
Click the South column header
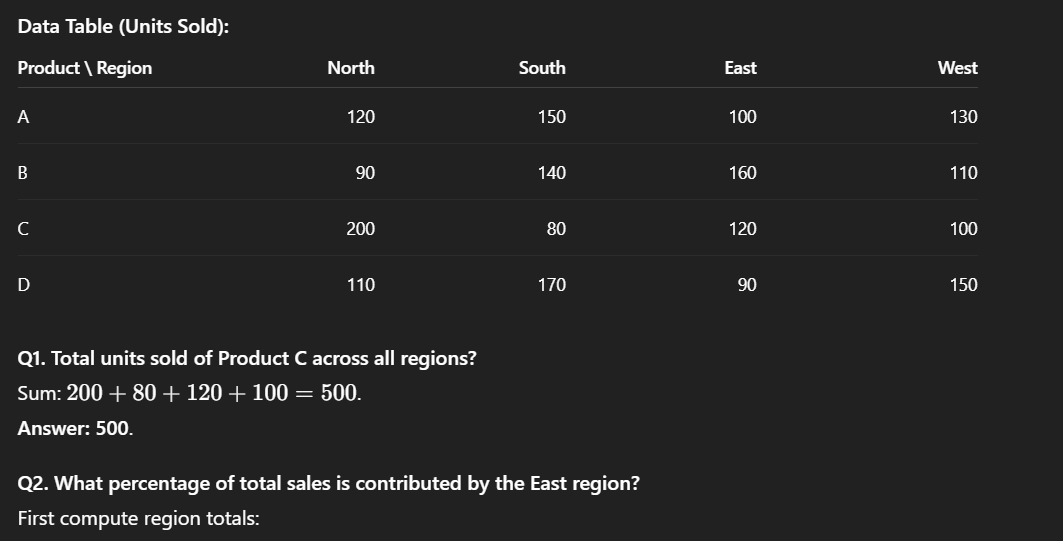point(542,68)
